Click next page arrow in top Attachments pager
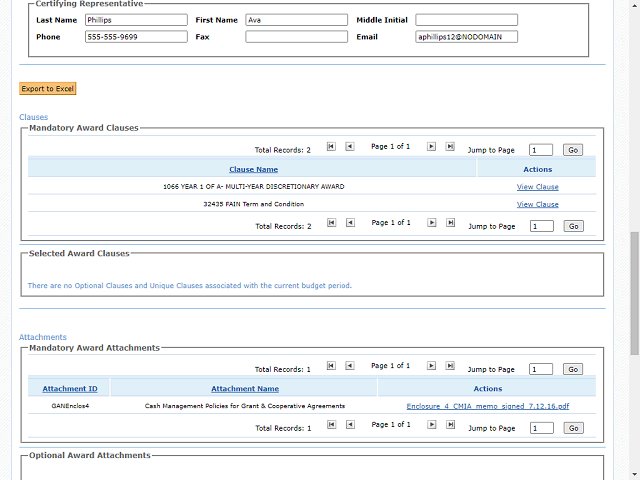This screenshot has width=640, height=480. click(432, 366)
